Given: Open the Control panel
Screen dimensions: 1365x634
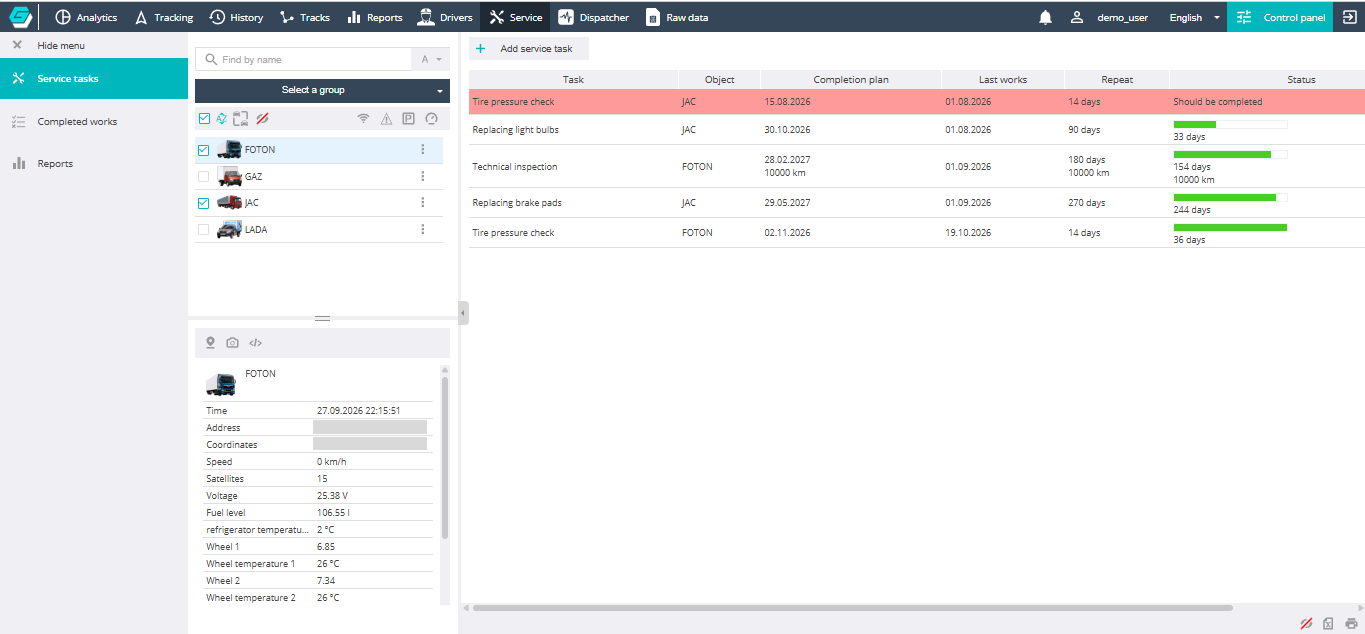Looking at the screenshot, I should point(1280,17).
